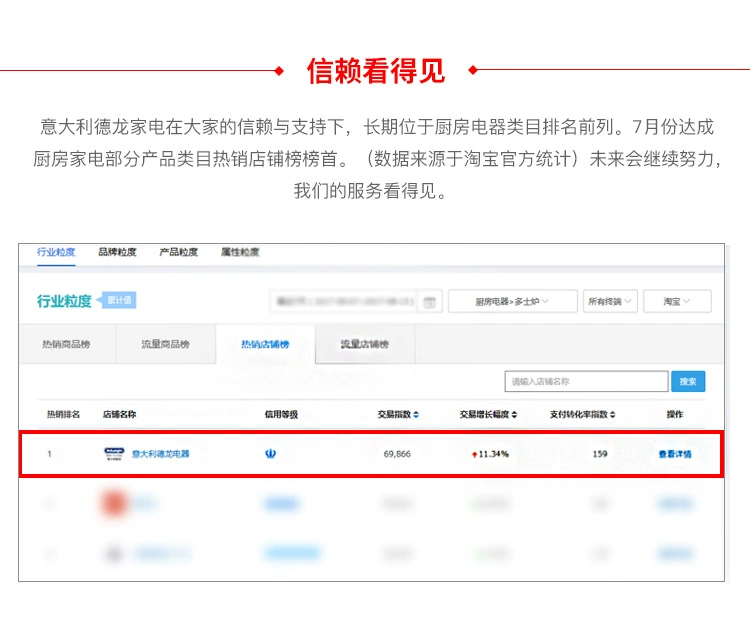Sort by 交易指数 column arrows
The width and height of the screenshot is (750, 625).
416,415
